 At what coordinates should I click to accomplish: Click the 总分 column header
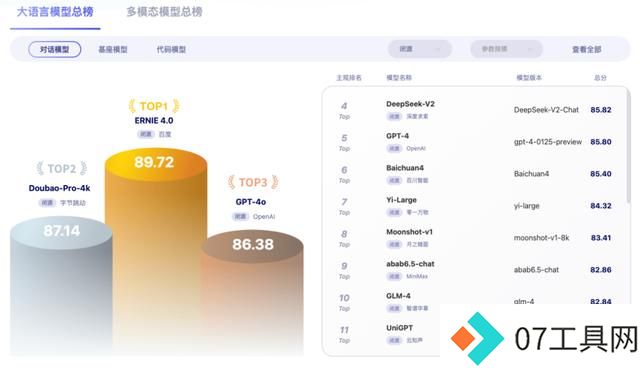600,78
